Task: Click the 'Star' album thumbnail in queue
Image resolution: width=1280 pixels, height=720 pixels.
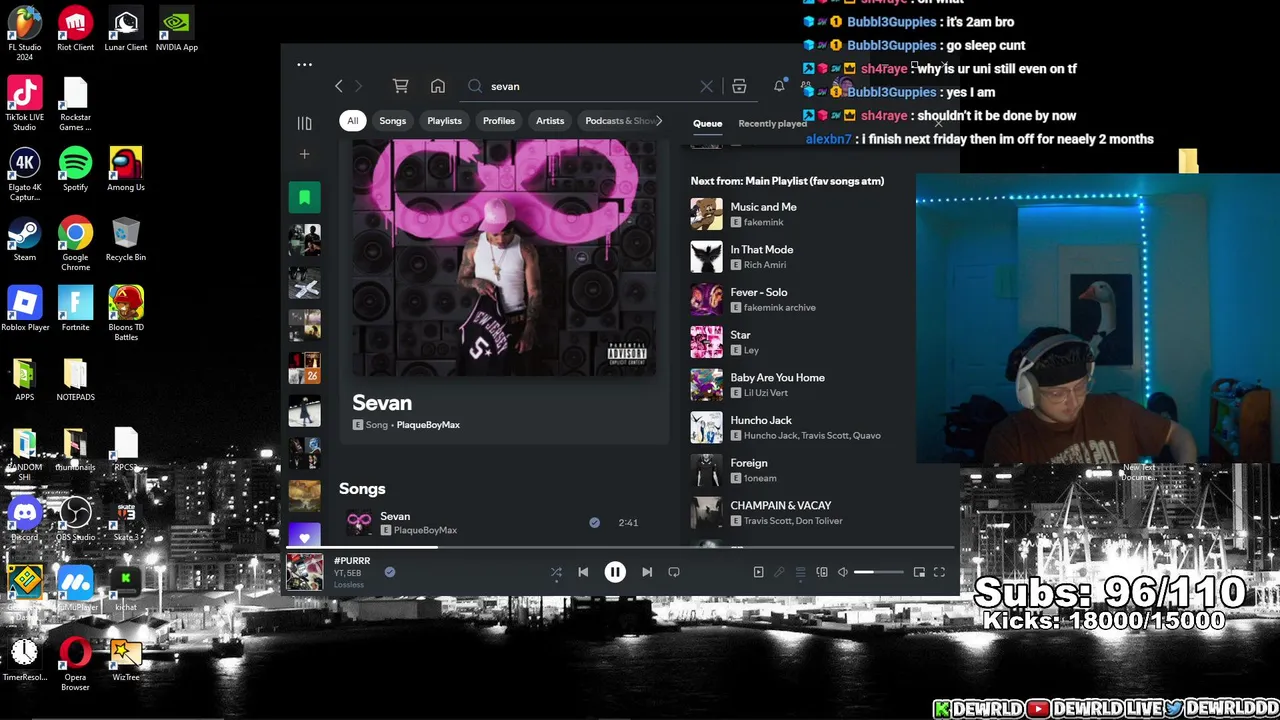Action: (706, 342)
